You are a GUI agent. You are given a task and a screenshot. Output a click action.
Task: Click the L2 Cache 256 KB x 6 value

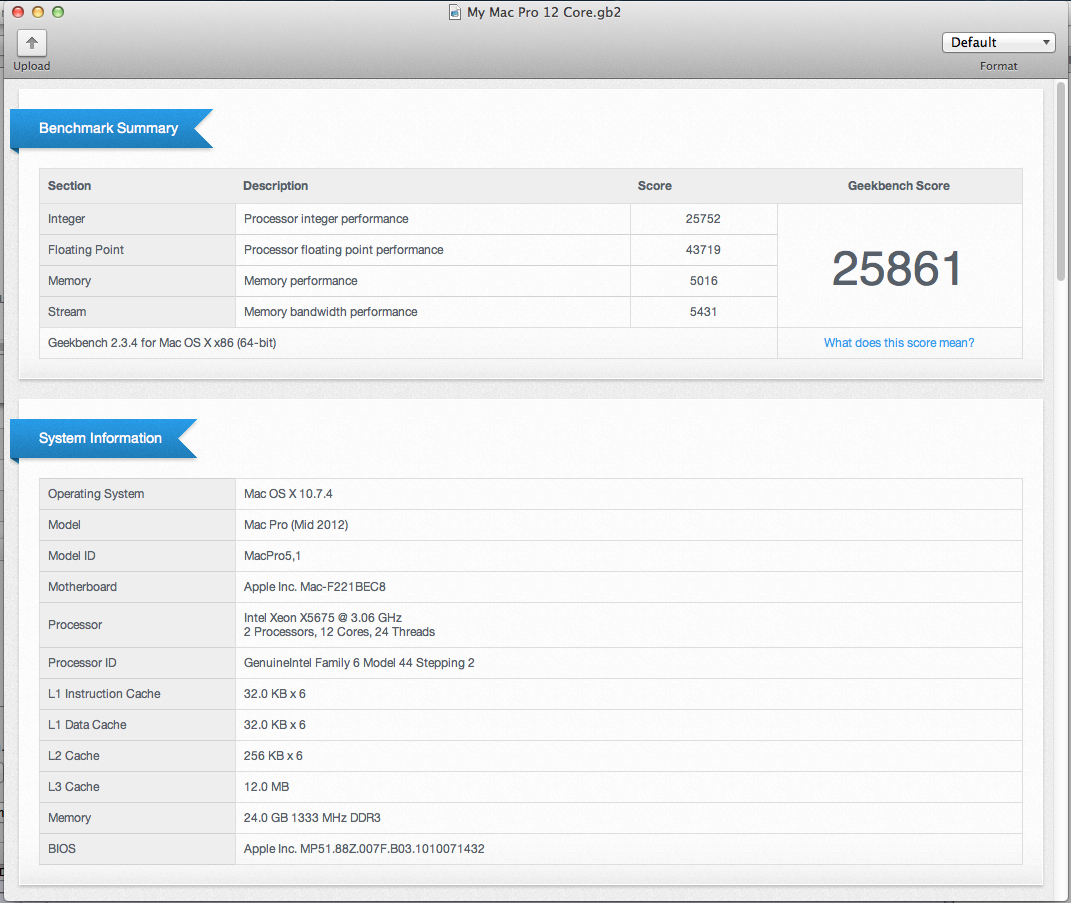point(273,755)
